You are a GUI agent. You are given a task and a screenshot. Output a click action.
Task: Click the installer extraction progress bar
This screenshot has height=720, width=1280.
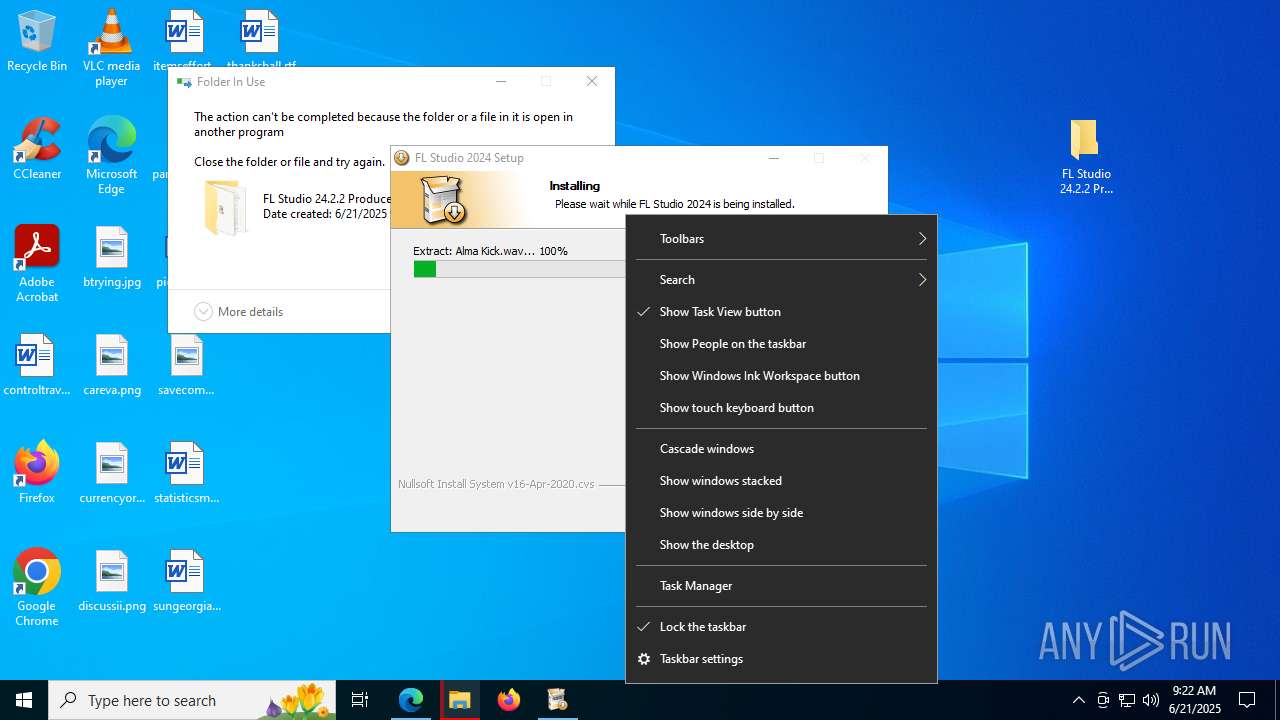click(519, 269)
